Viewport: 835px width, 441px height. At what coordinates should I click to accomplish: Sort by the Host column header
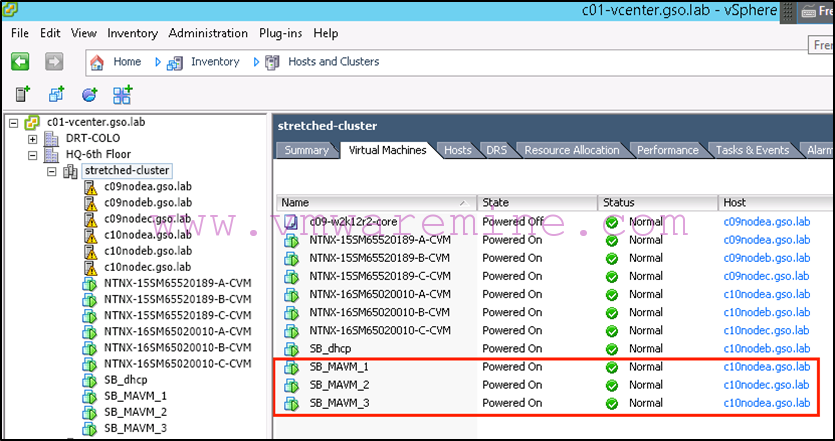(776, 202)
